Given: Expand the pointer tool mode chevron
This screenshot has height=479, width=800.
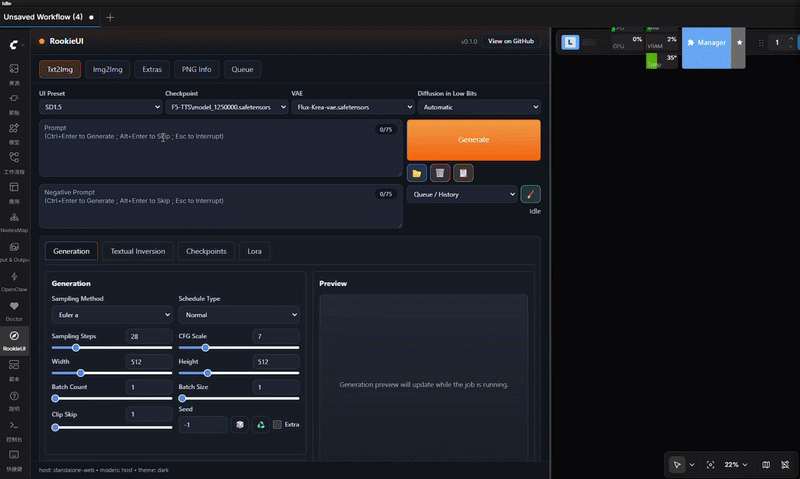Looking at the screenshot, I should tap(692, 465).
